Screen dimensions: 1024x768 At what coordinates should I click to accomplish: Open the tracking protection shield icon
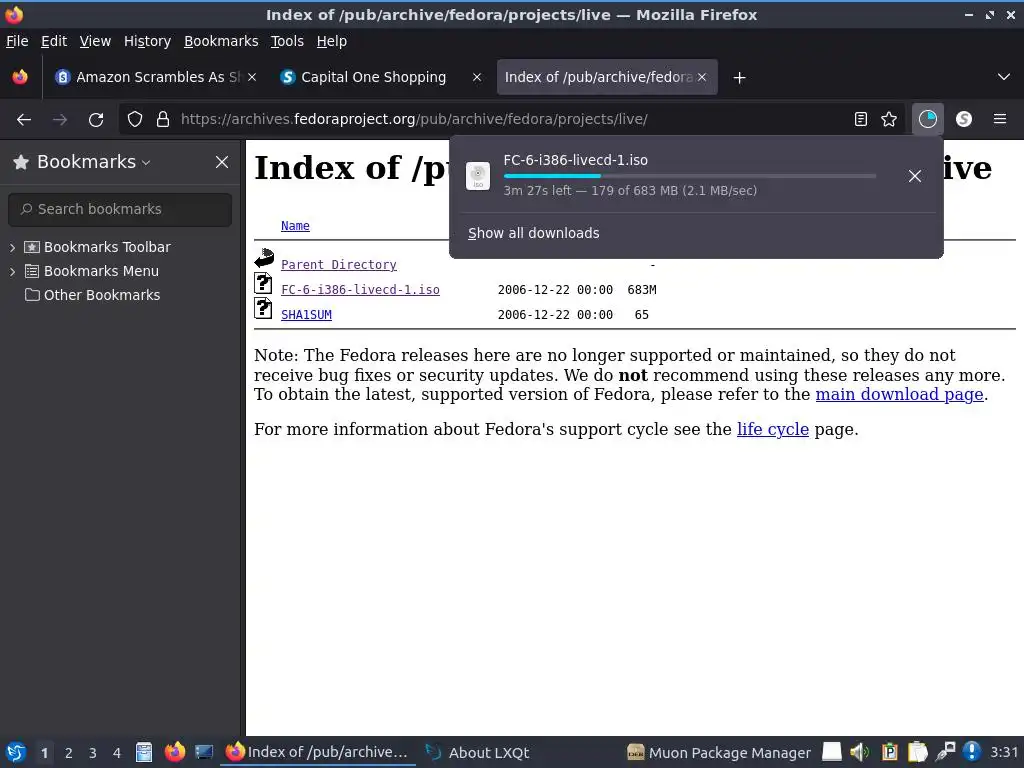(x=135, y=120)
